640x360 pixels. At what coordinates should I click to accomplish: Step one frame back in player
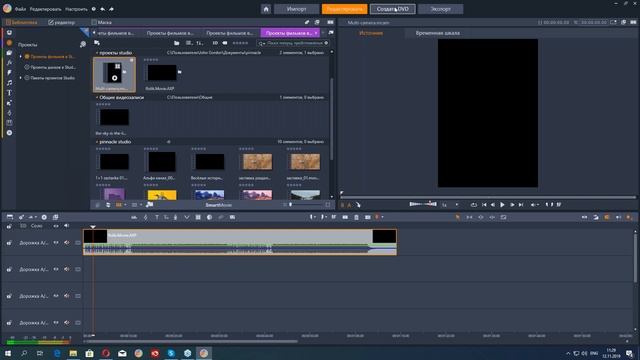coord(493,205)
